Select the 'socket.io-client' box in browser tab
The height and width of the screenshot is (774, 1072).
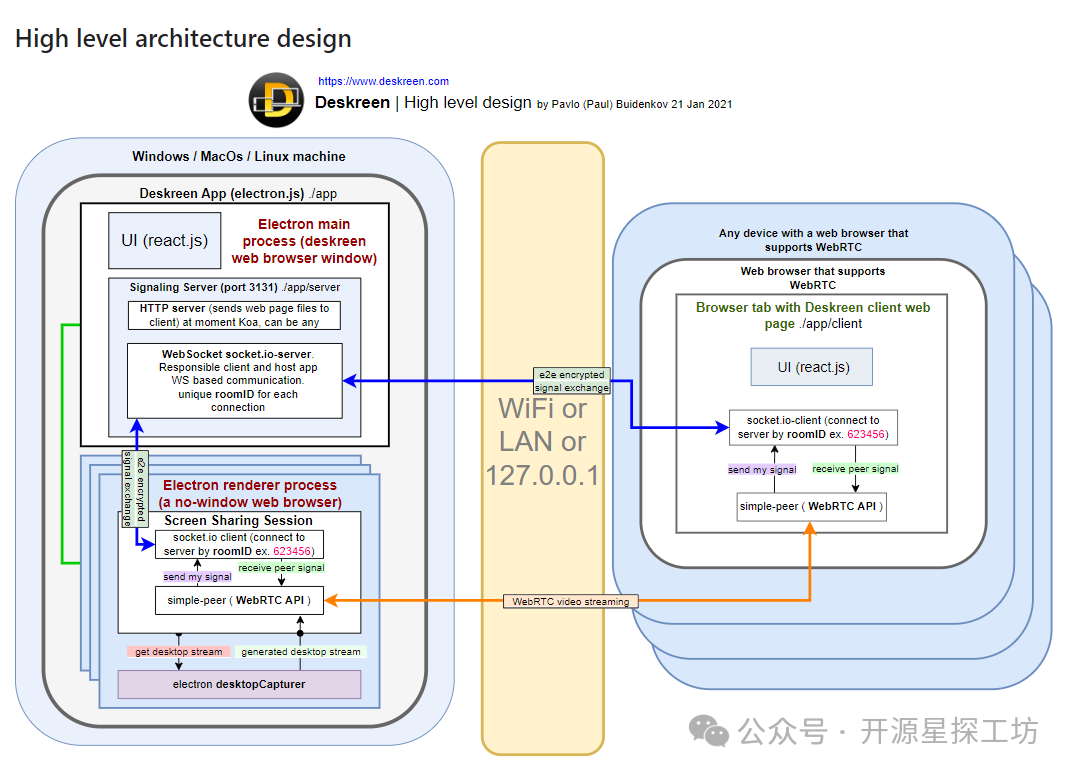pos(813,427)
